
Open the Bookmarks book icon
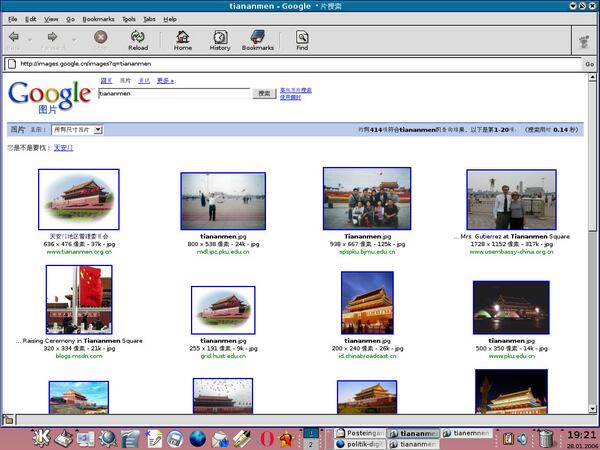click(x=258, y=37)
